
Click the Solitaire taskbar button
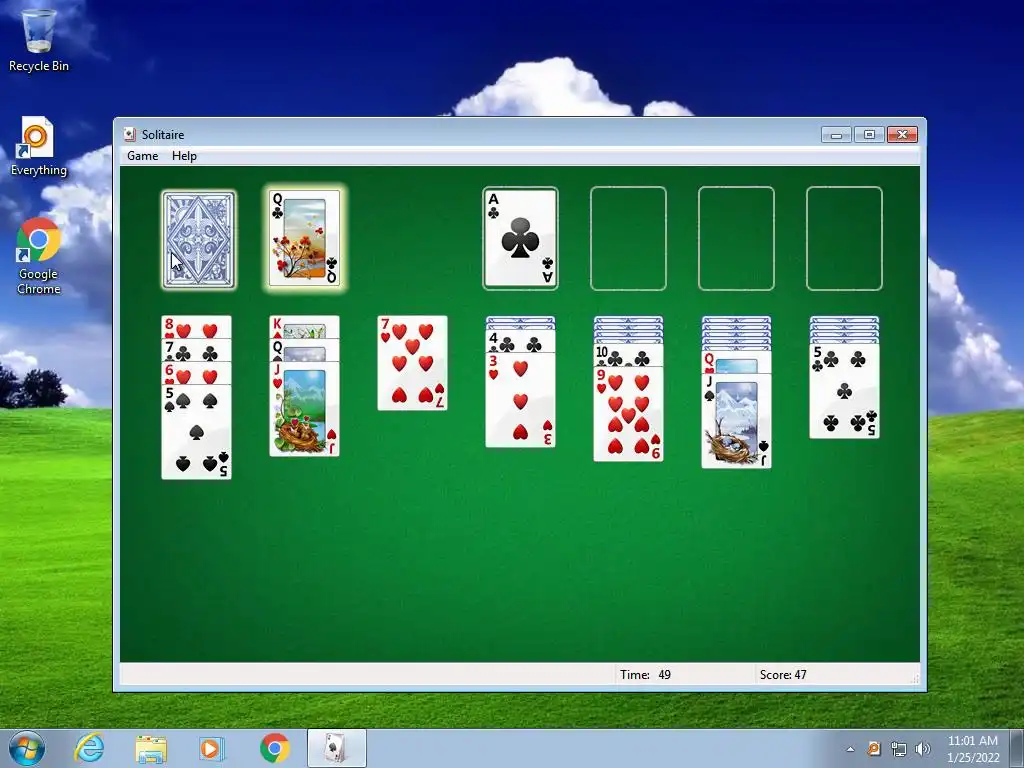coord(336,748)
